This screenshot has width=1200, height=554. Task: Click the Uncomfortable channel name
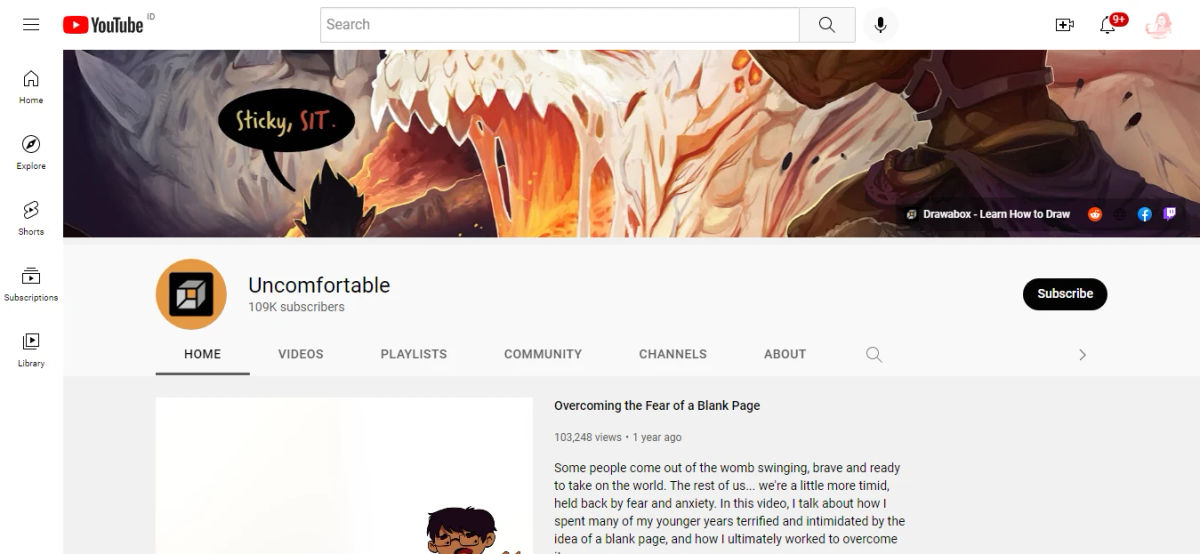pyautogui.click(x=319, y=285)
